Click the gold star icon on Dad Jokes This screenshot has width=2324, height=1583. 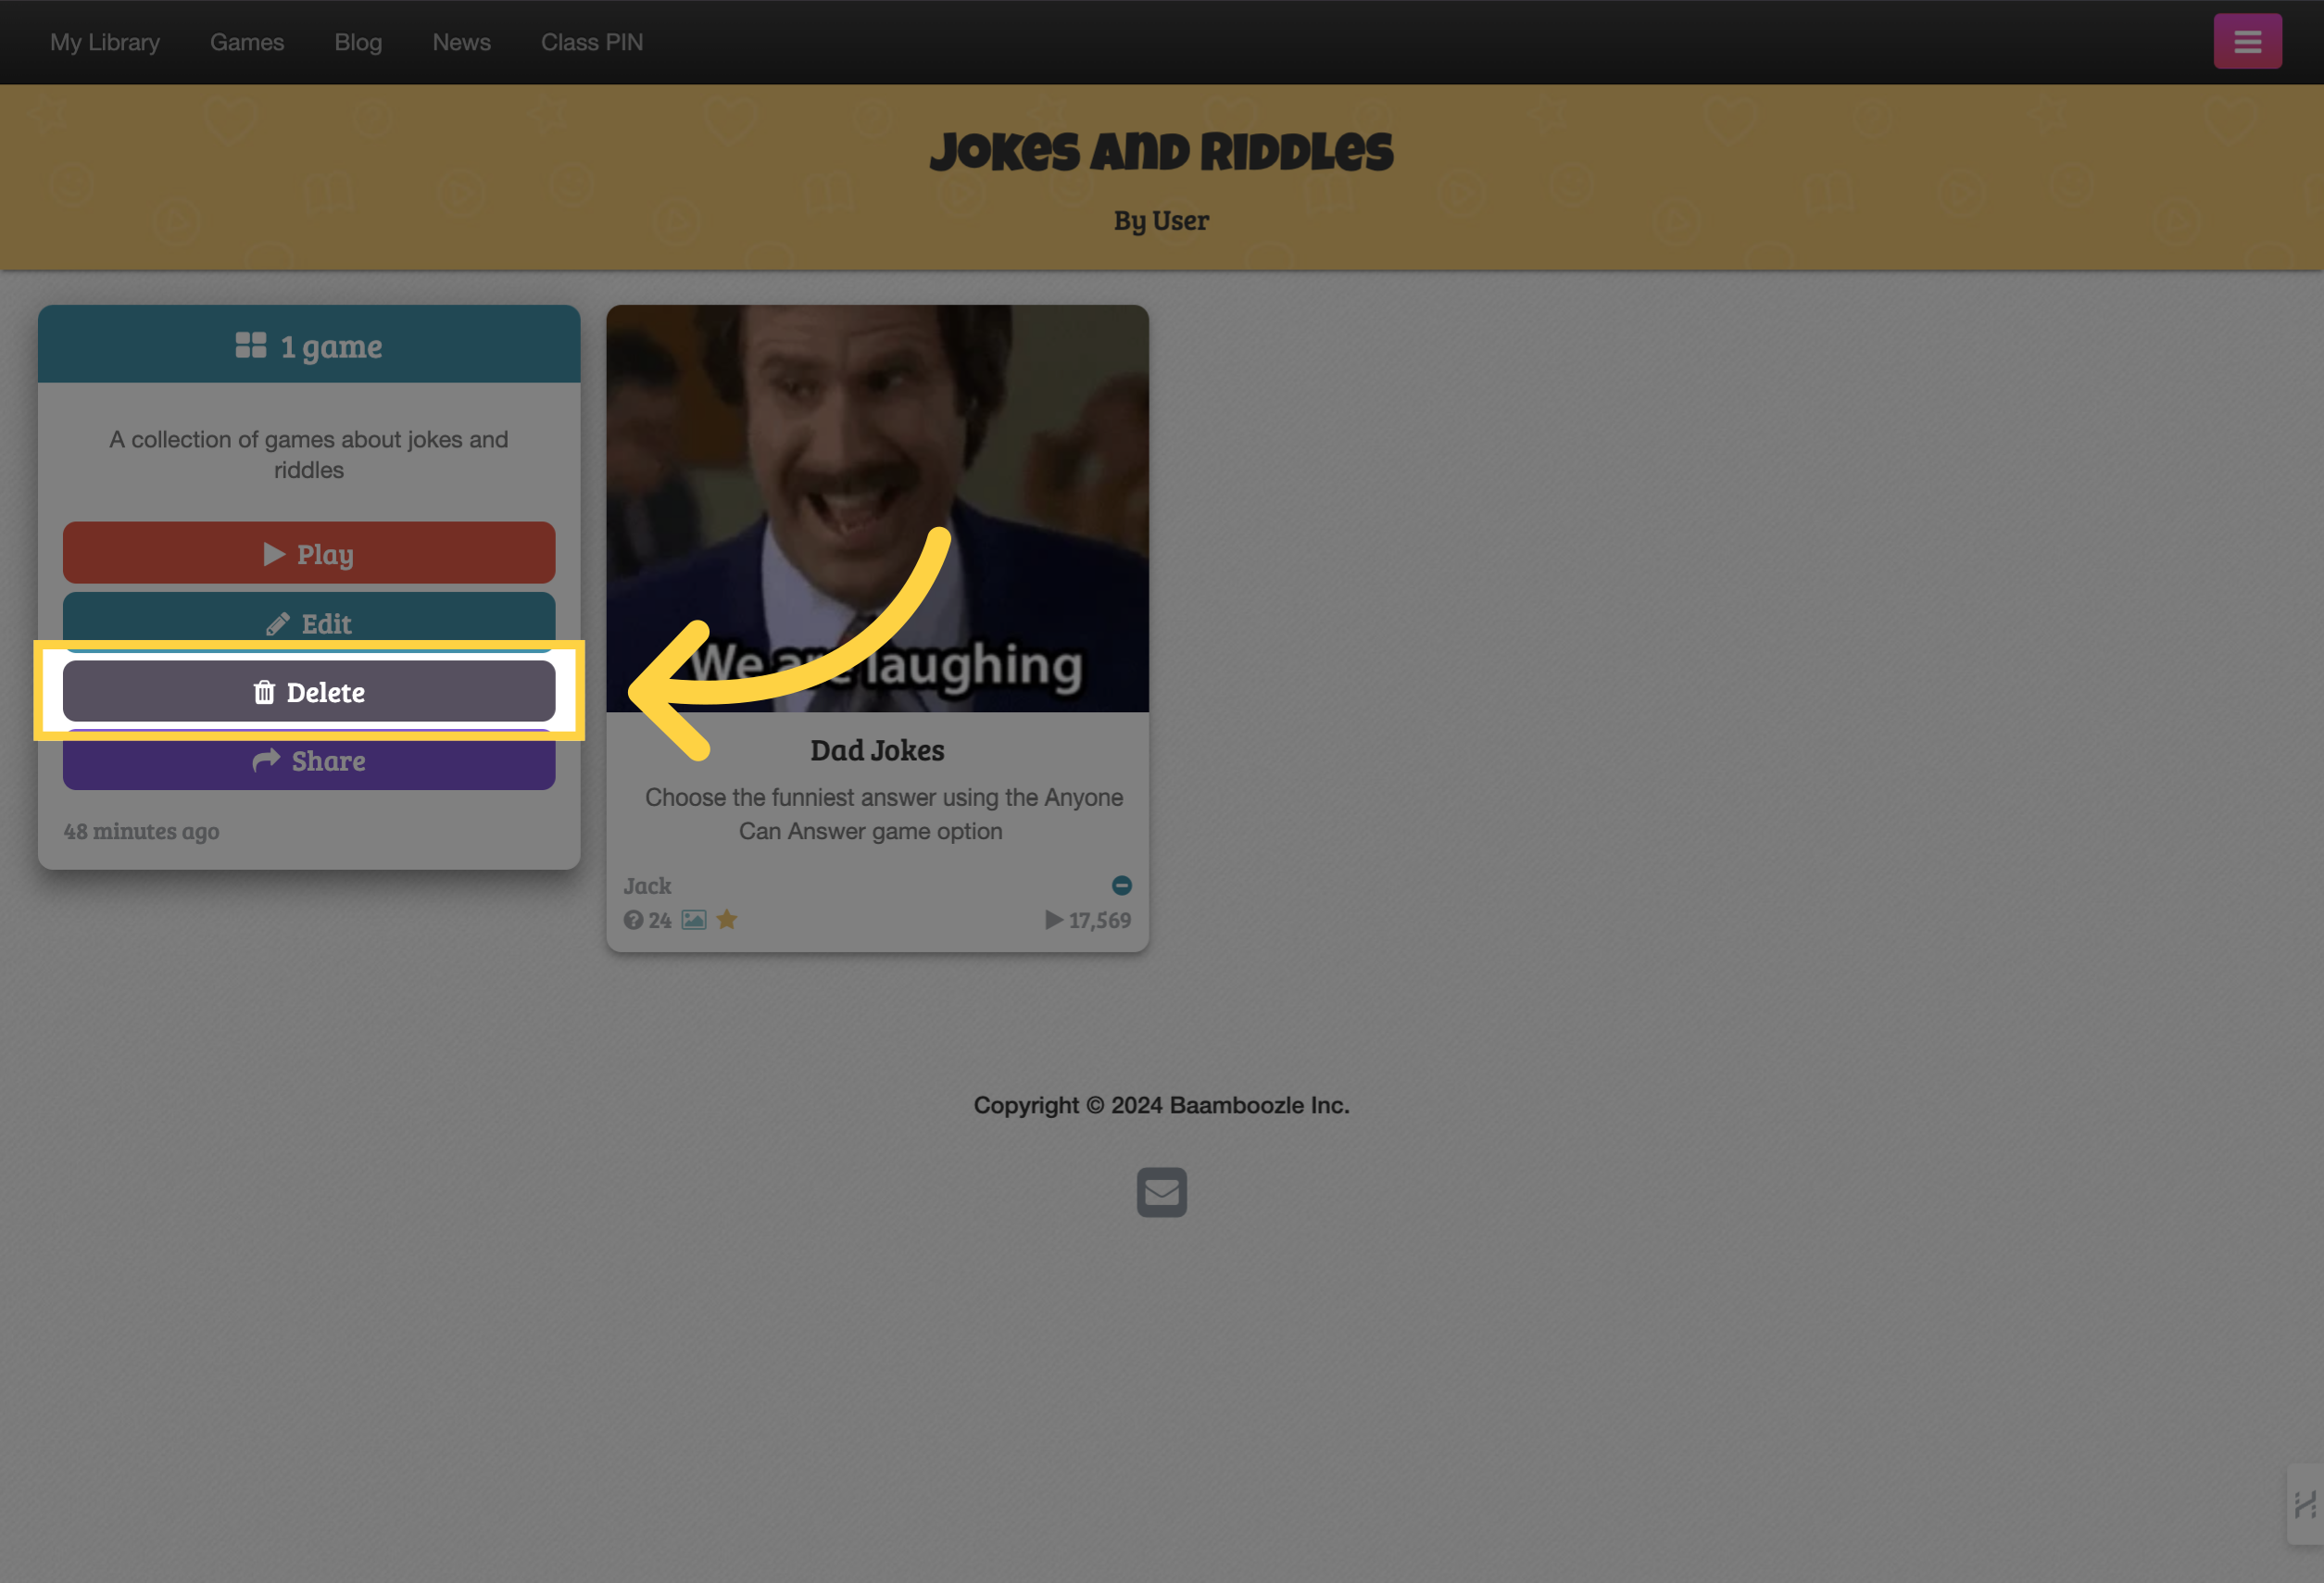click(x=727, y=919)
